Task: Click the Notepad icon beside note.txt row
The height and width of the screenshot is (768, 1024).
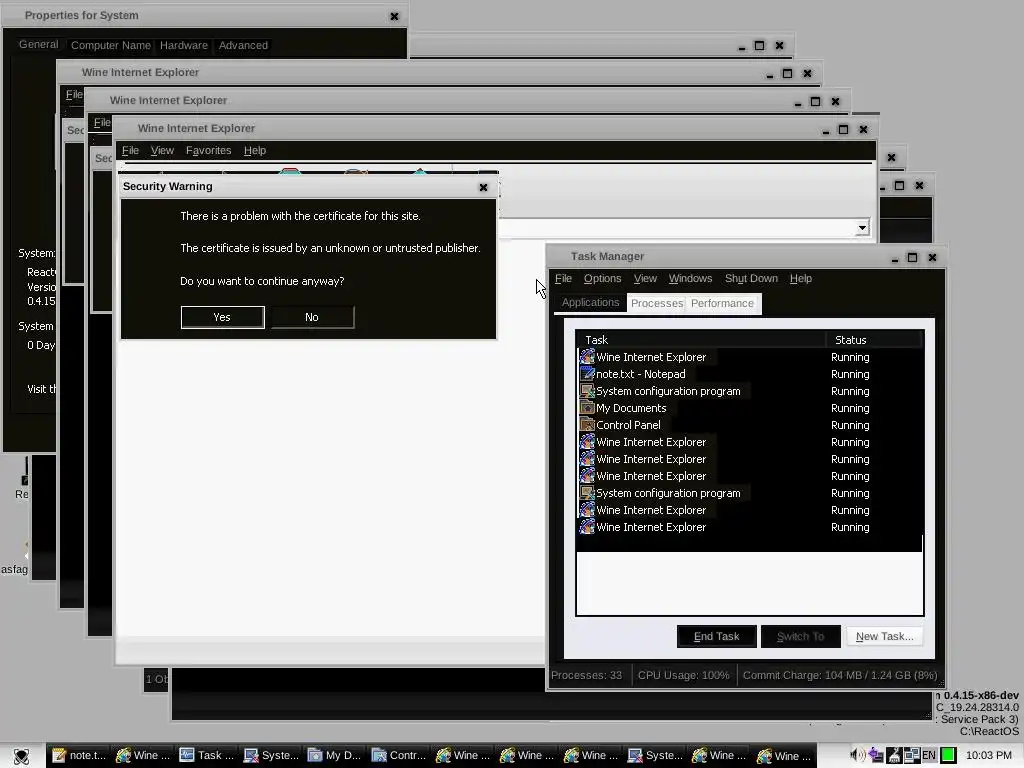Action: (x=587, y=374)
